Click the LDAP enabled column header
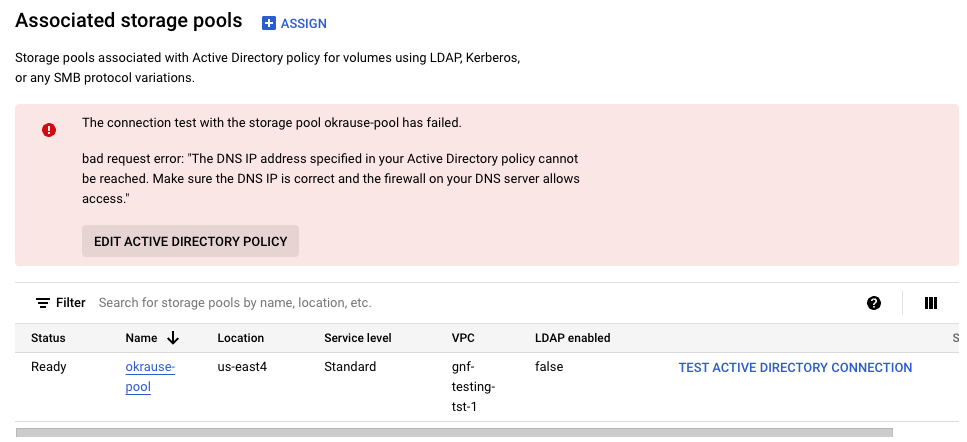 [572, 338]
